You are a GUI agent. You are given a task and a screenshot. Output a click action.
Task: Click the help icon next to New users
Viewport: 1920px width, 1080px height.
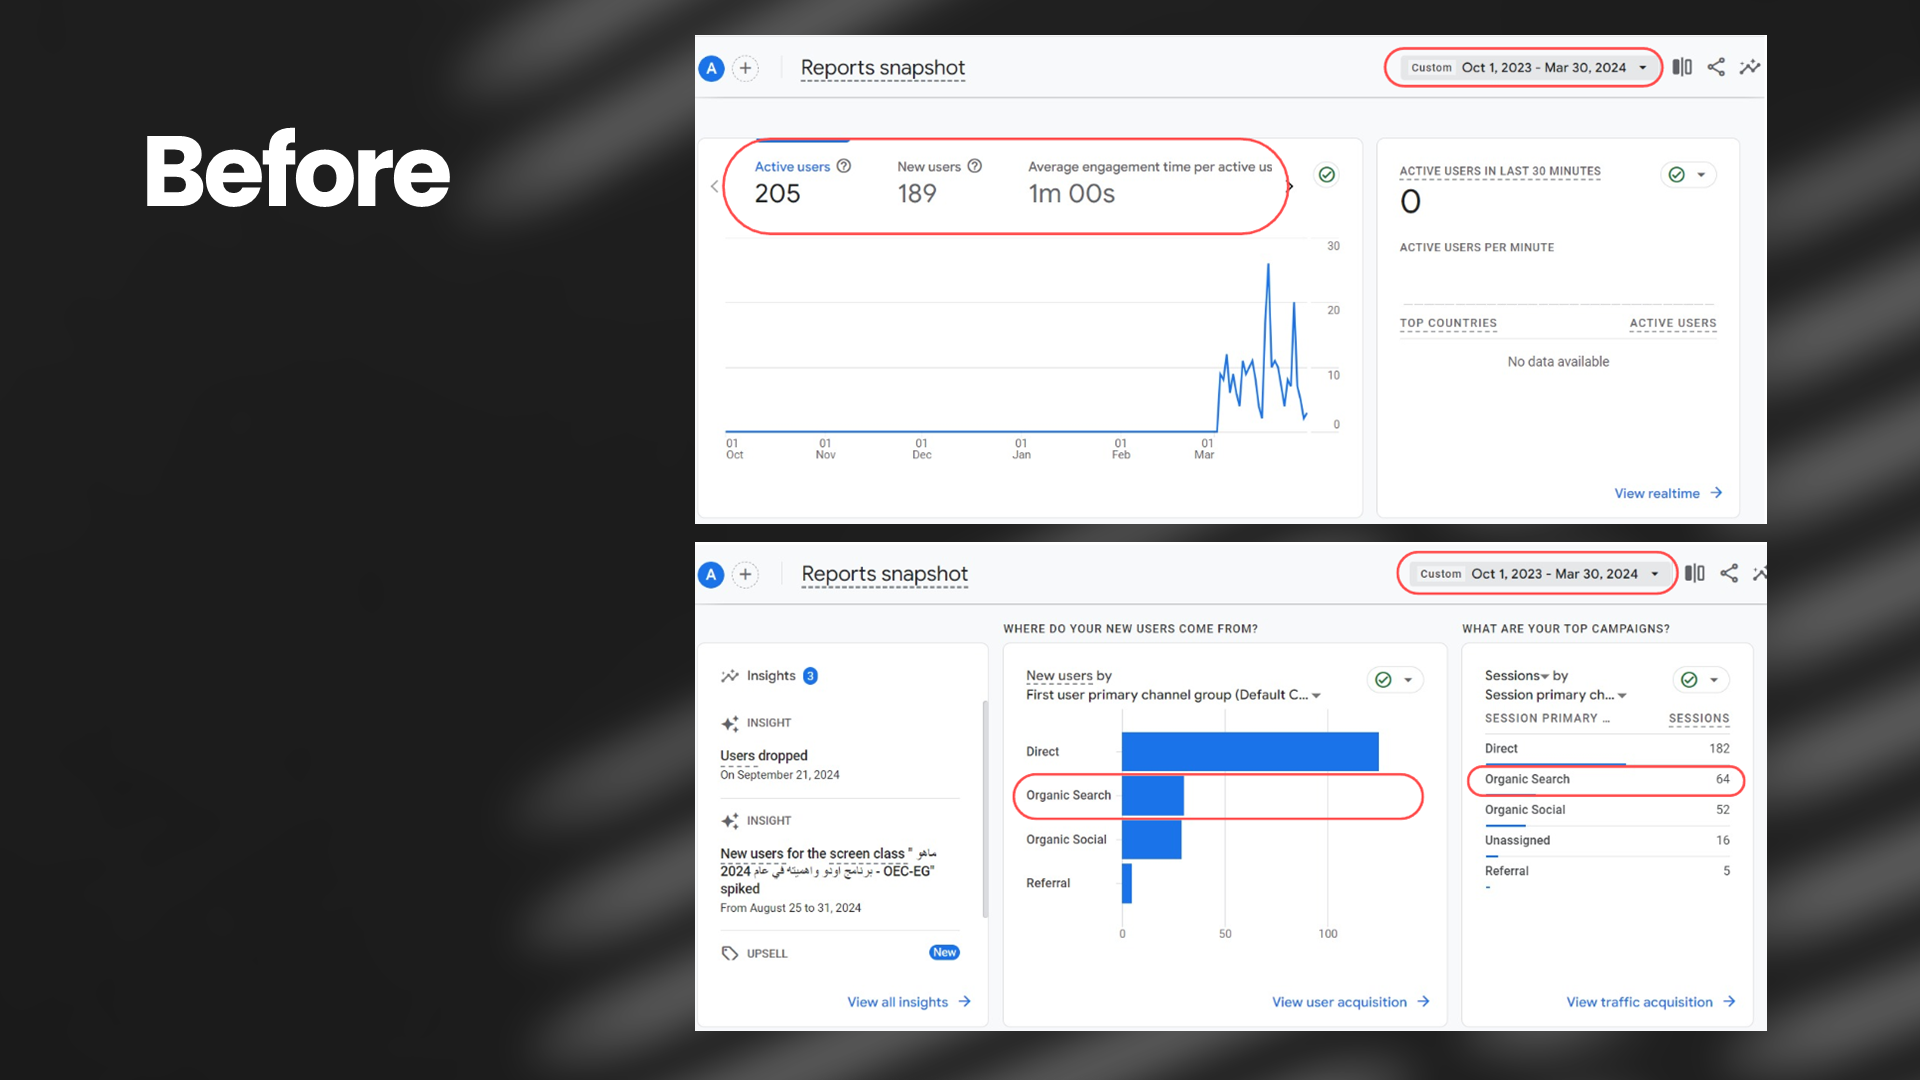[975, 166]
